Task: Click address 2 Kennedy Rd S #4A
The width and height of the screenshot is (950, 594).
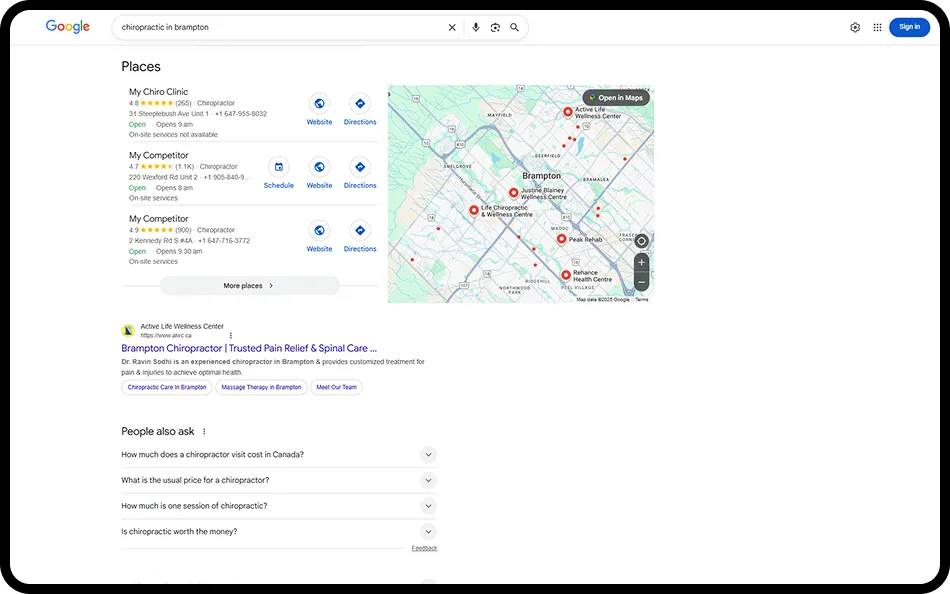Action: click(161, 241)
